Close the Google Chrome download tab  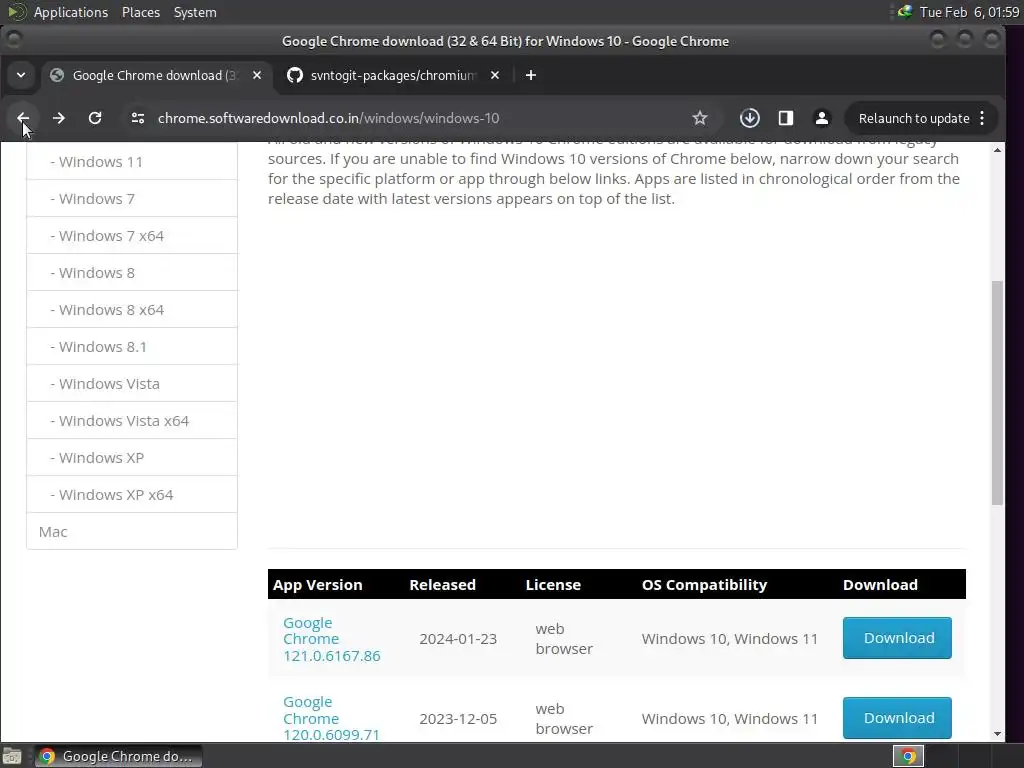click(x=257, y=75)
